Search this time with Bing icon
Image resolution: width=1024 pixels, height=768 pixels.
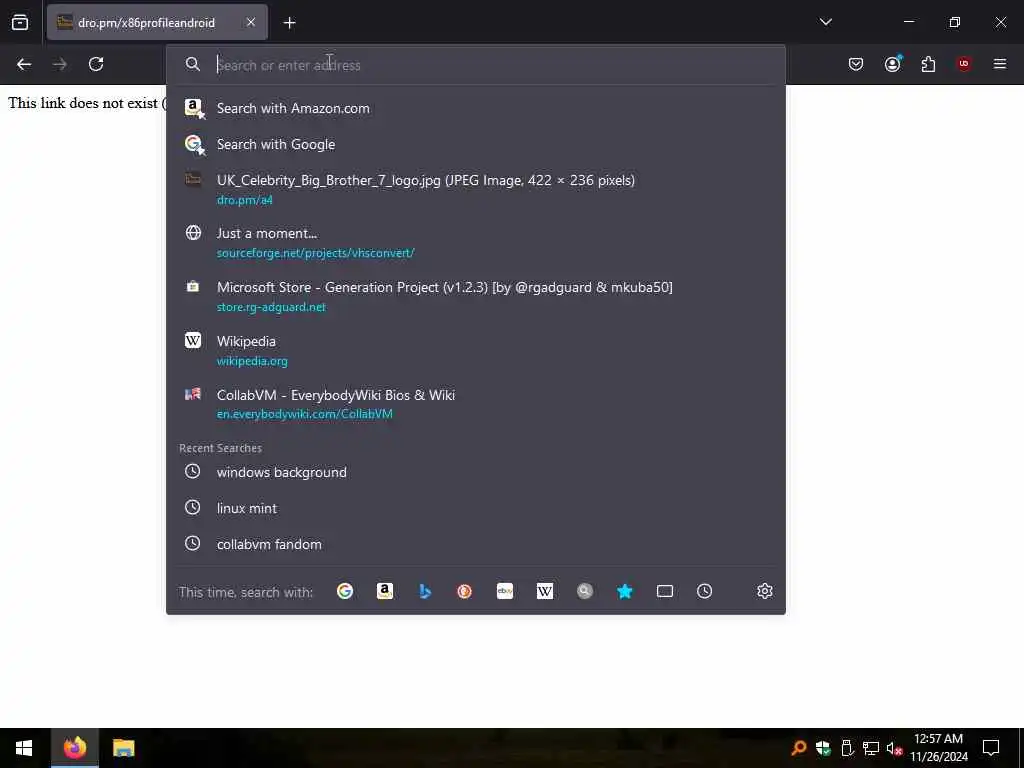(425, 591)
